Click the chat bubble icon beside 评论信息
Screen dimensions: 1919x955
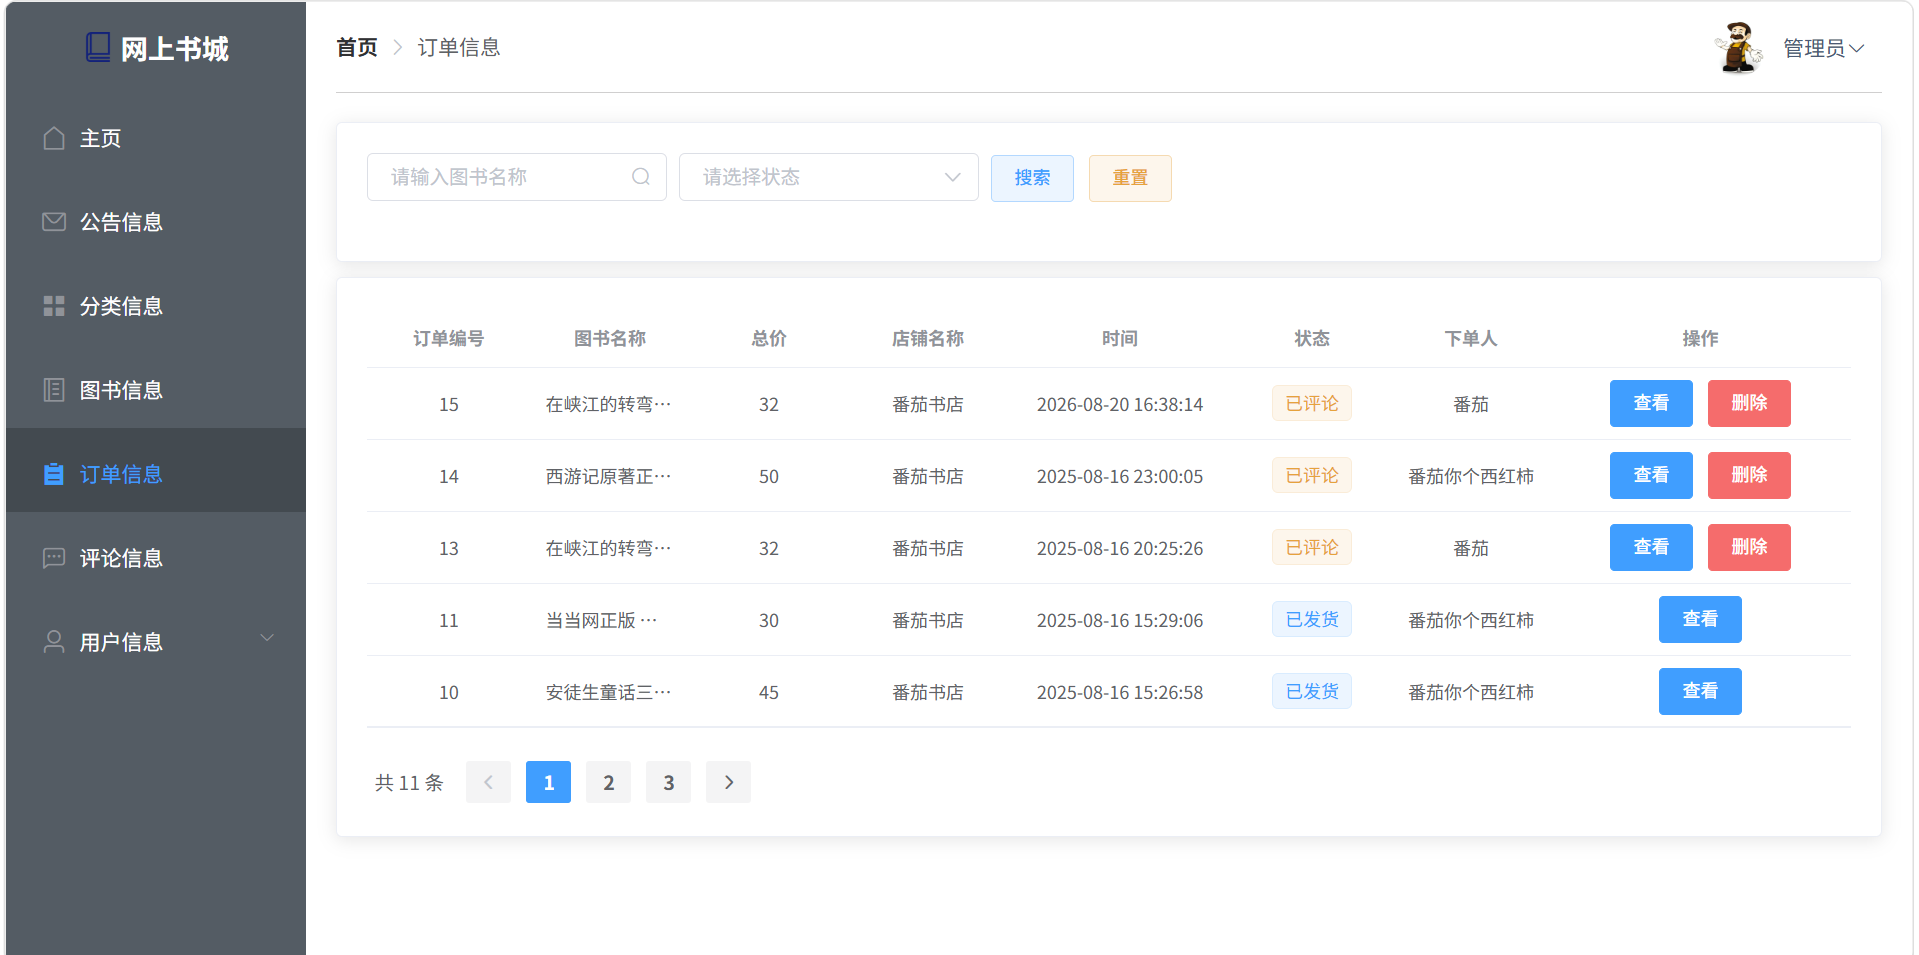coord(54,558)
